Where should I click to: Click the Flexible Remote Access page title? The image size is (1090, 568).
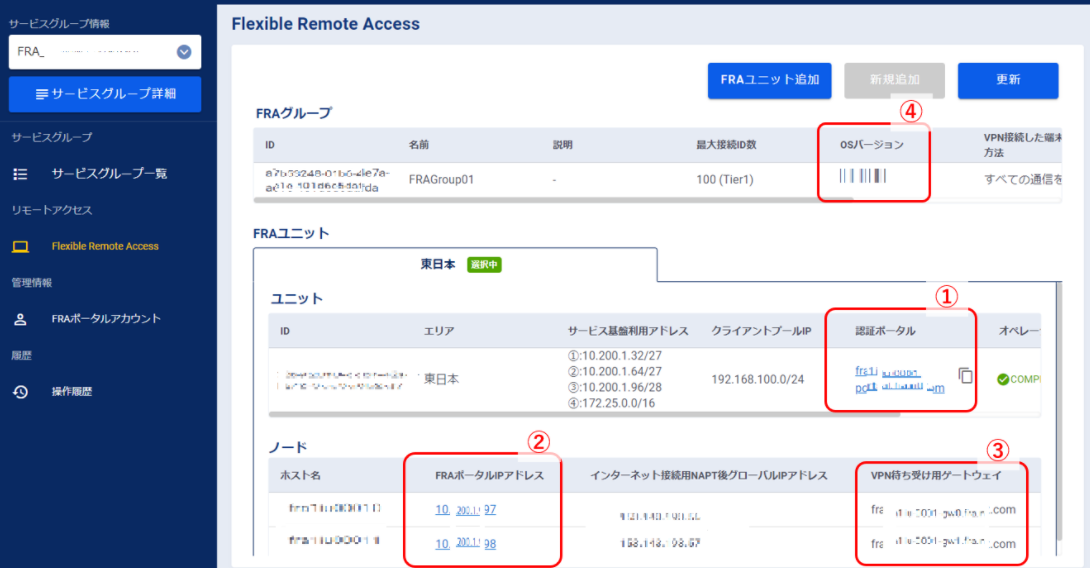[325, 24]
